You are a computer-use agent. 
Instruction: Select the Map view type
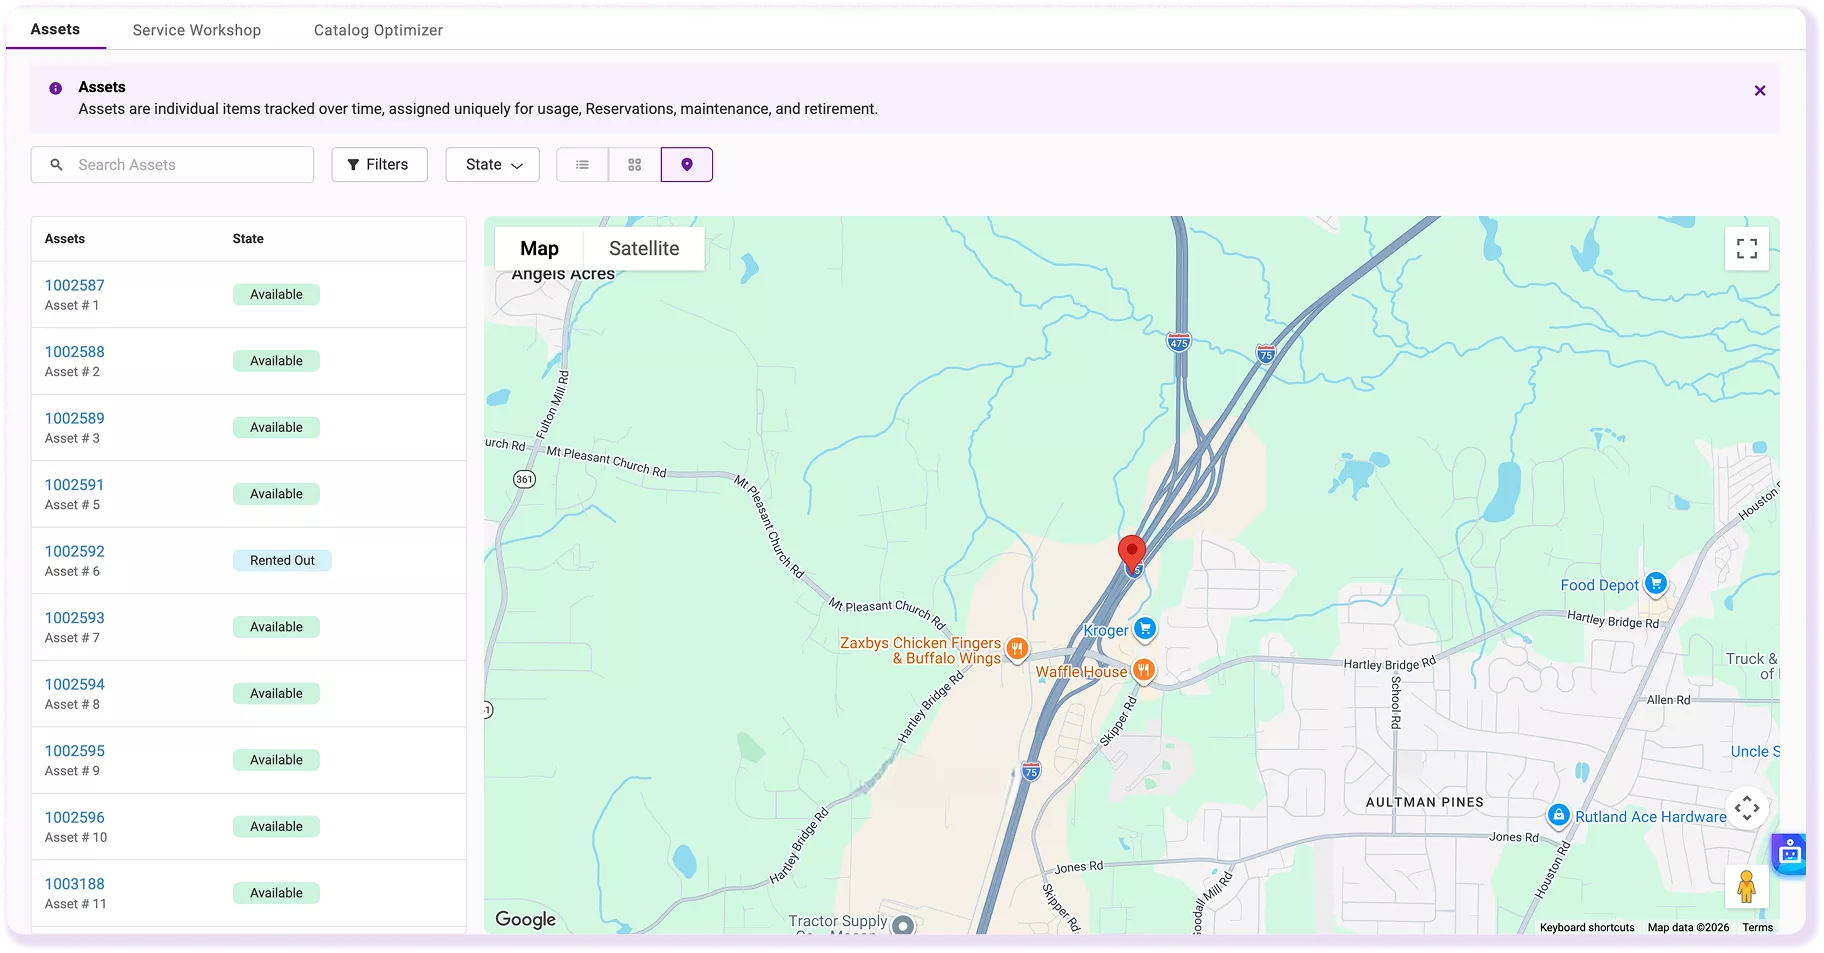[539, 249]
